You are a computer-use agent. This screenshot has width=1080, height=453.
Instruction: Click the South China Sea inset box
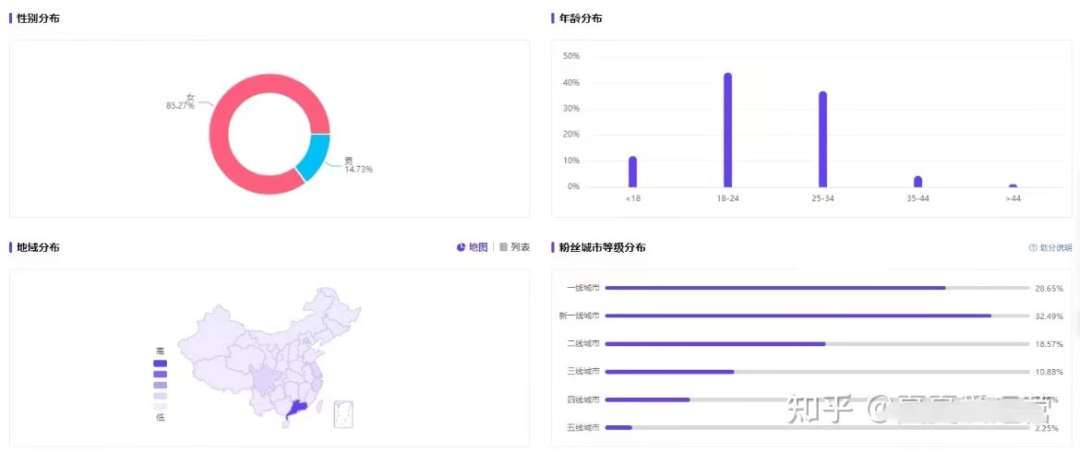tap(343, 413)
